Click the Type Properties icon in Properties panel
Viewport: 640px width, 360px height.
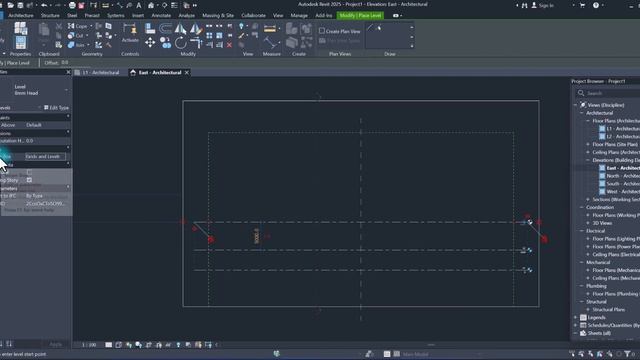[20, 28]
